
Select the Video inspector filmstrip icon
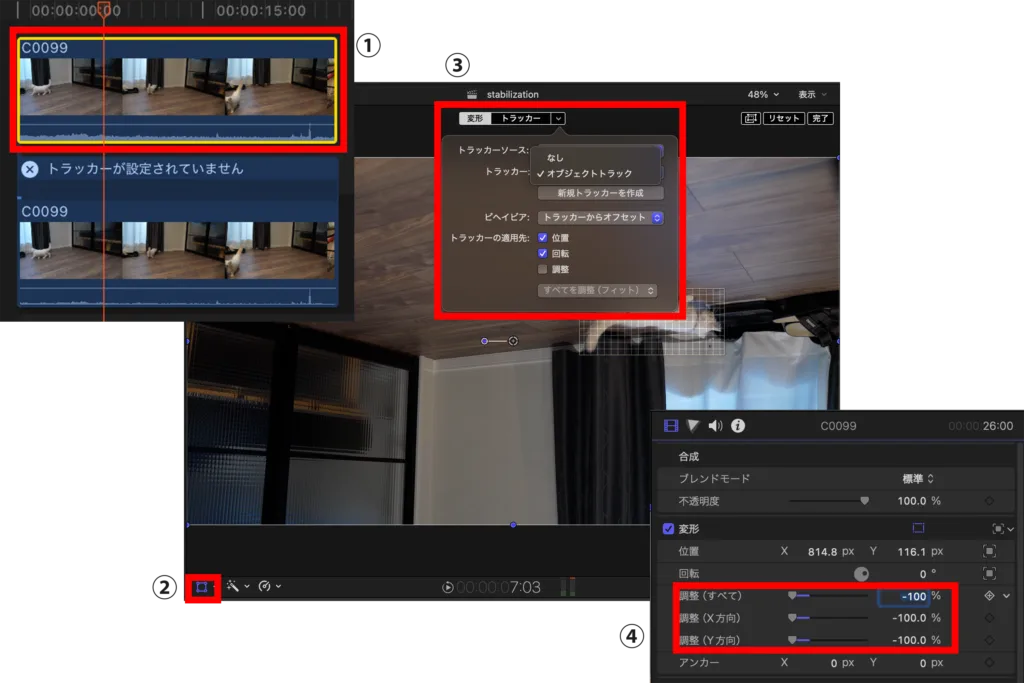(671, 426)
